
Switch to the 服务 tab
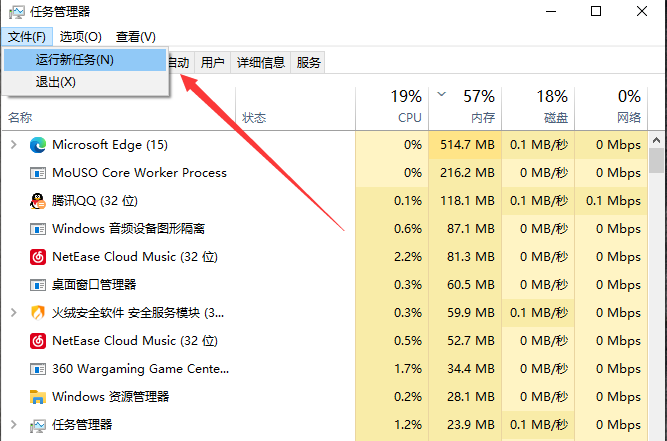click(x=308, y=63)
